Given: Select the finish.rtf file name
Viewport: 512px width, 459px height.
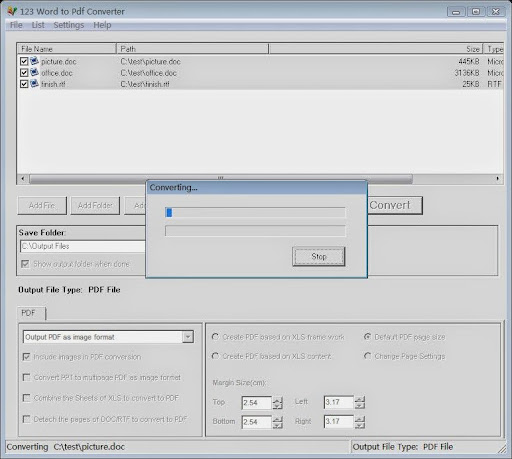Looking at the screenshot, I should (x=53, y=84).
